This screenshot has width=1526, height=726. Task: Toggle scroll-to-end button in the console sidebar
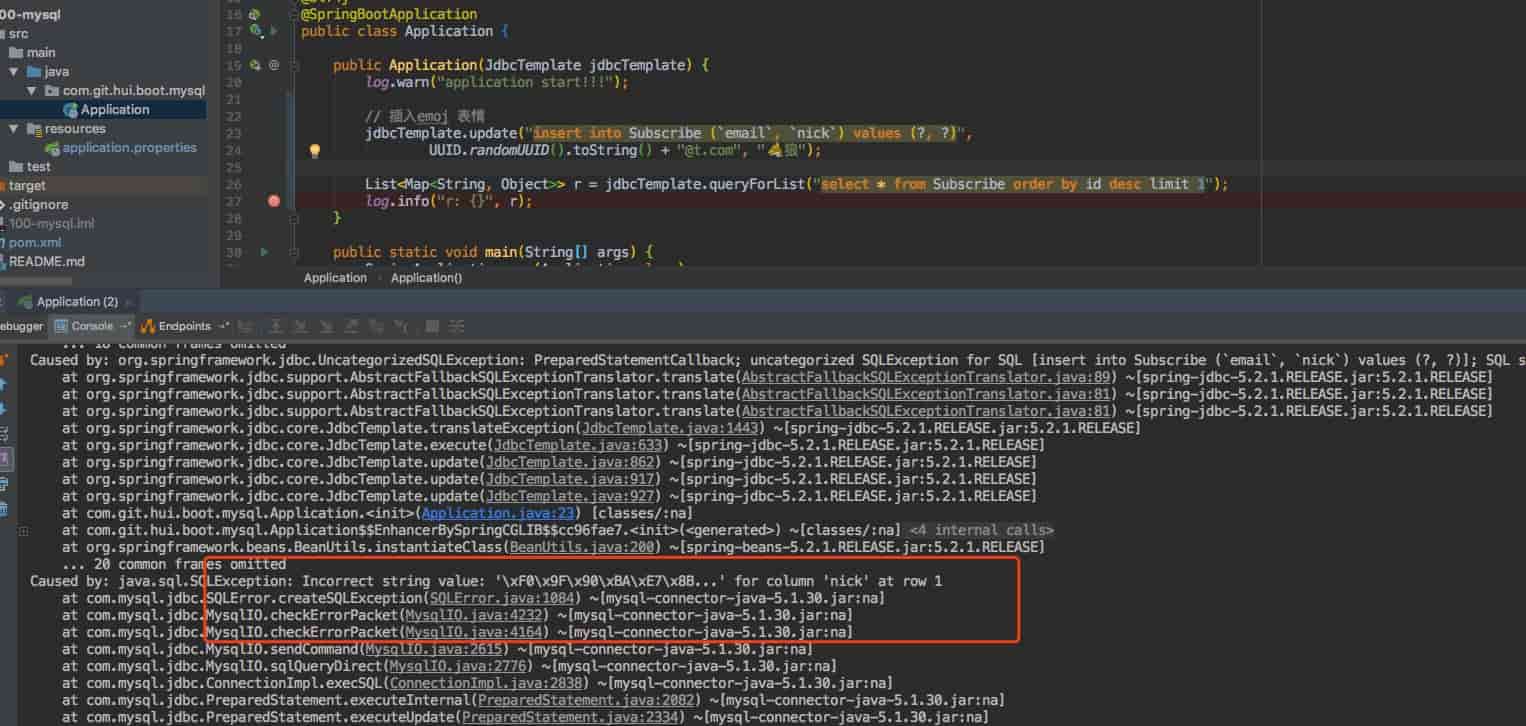click(4, 459)
